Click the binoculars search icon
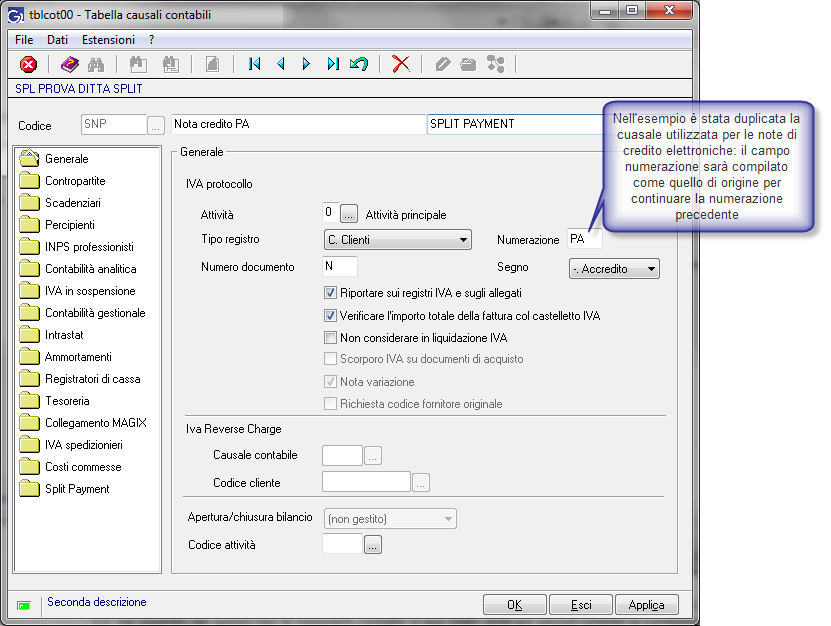 coord(96,65)
